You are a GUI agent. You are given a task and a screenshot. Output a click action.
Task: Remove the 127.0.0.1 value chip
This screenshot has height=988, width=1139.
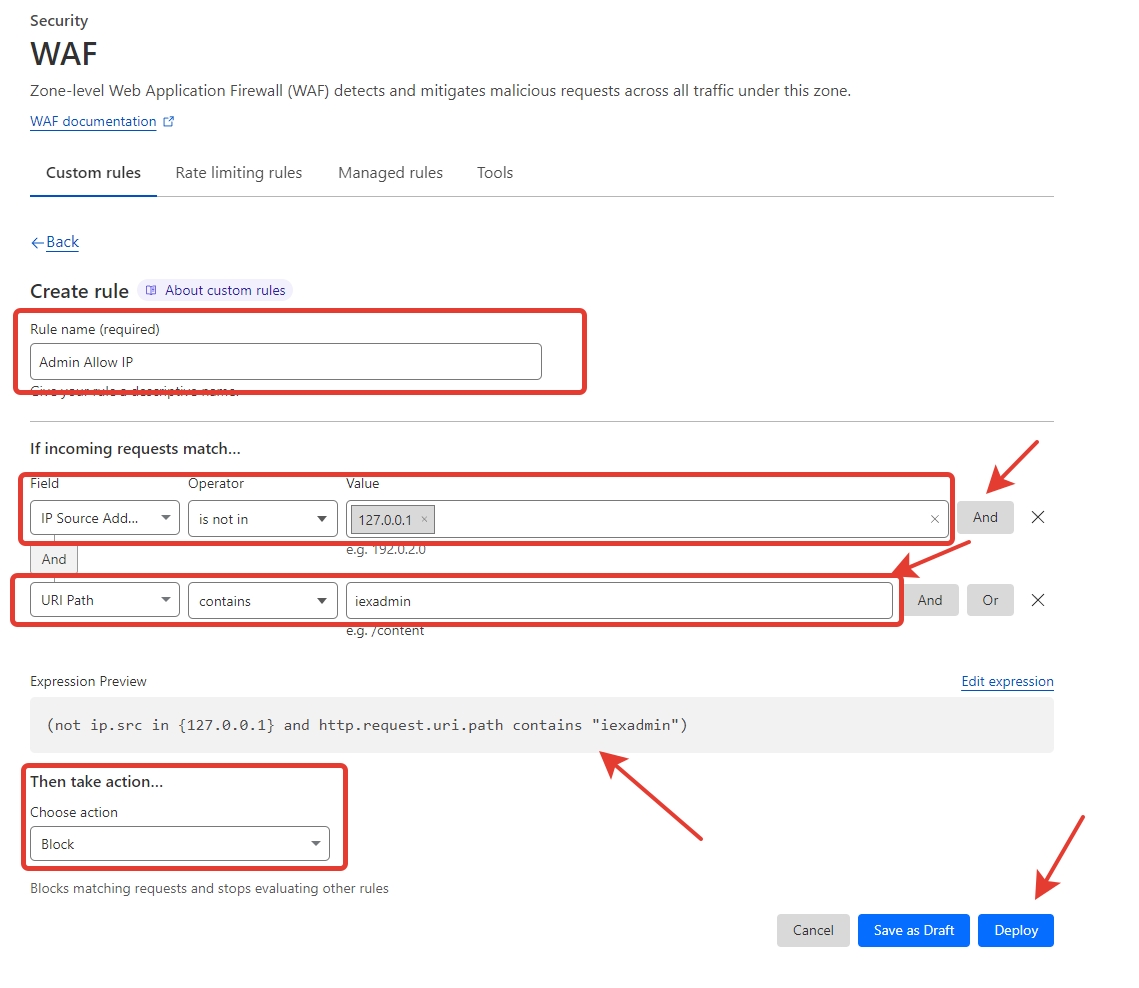pyautogui.click(x=424, y=519)
